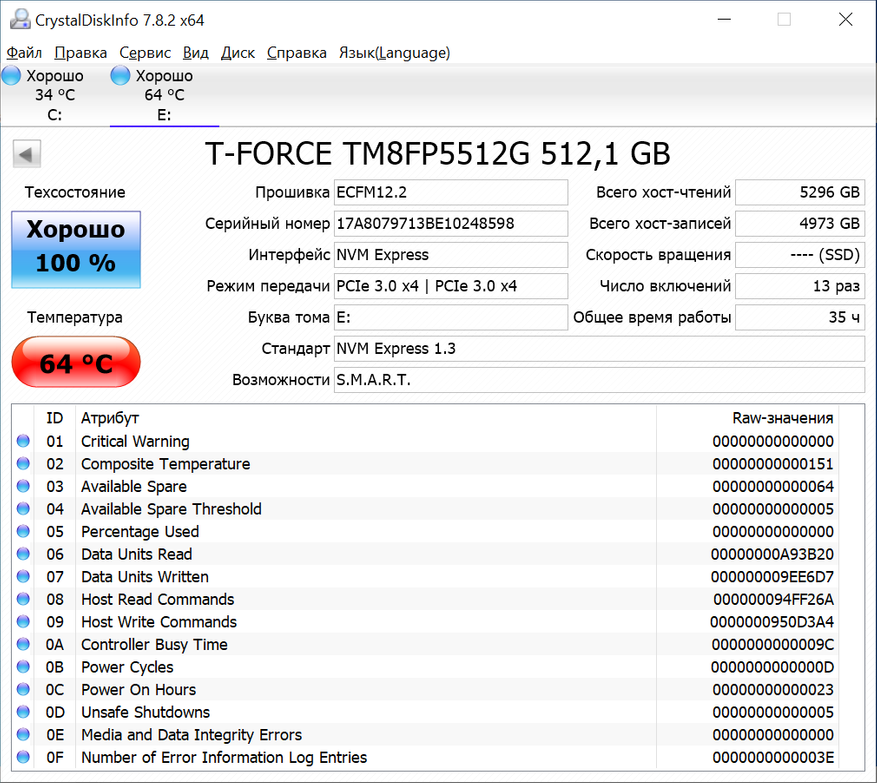Click raw value 00000000A93B20

tap(772, 554)
